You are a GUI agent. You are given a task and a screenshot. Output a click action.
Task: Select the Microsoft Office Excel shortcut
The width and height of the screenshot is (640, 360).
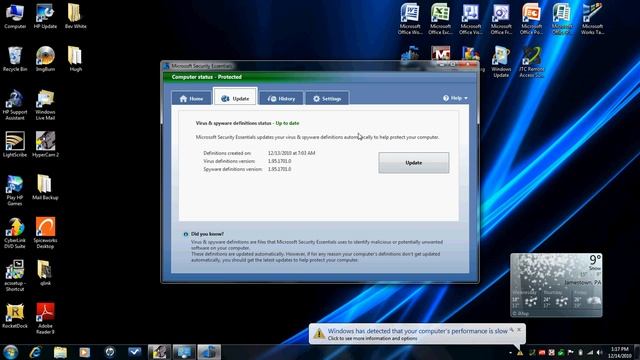[x=440, y=19]
